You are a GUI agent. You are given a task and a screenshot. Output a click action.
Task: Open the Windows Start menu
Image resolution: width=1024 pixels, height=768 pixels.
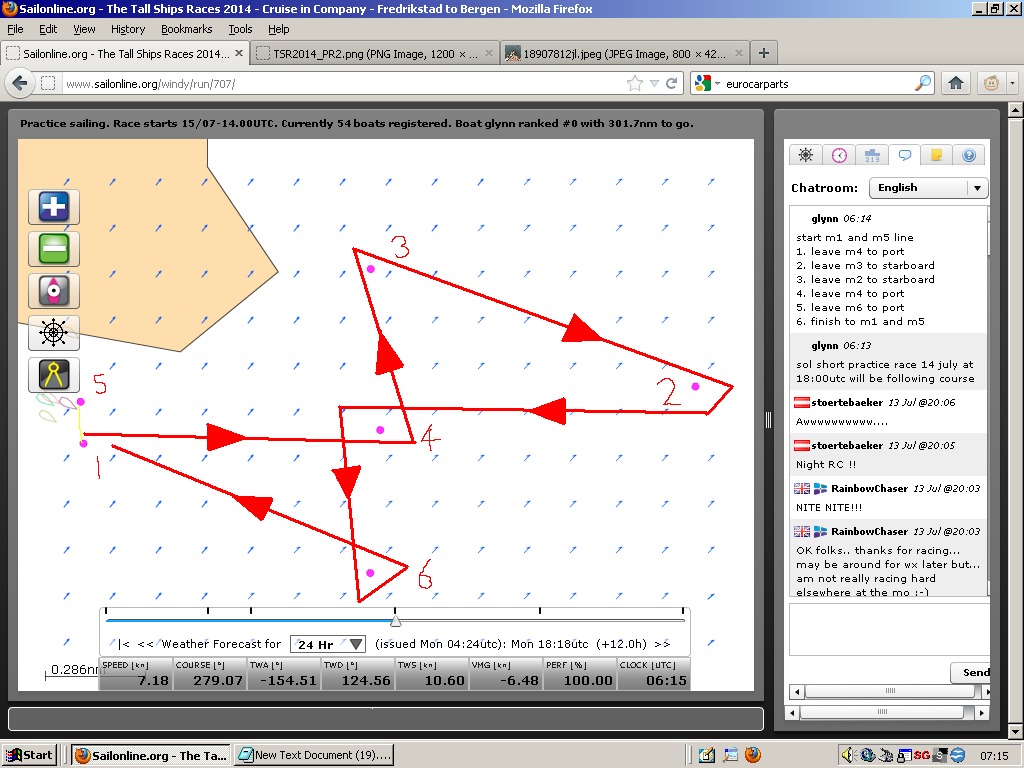point(29,755)
